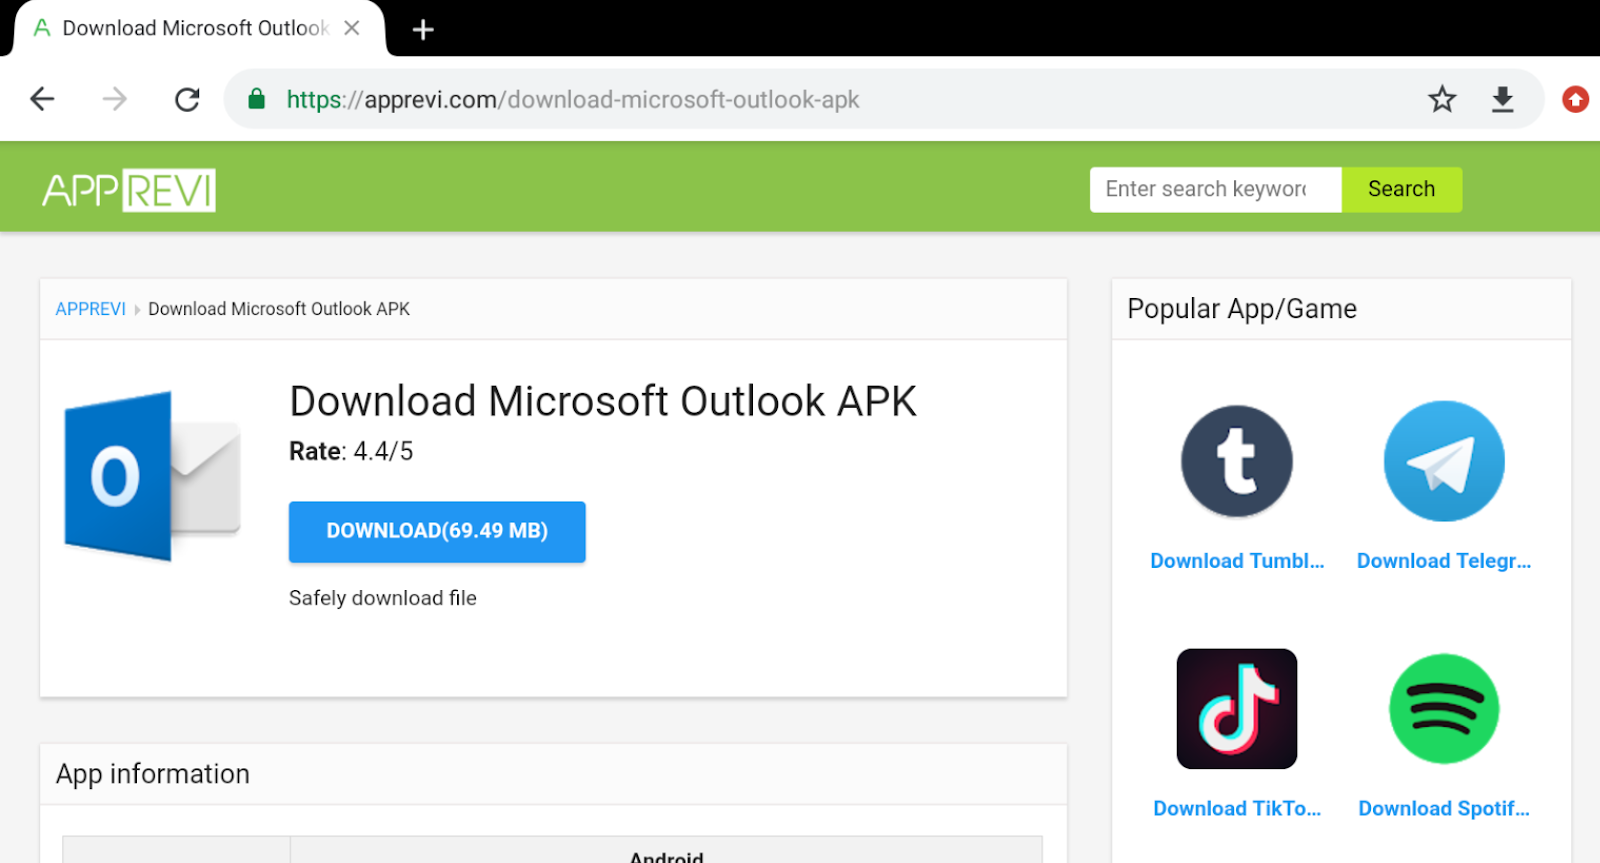Viewport: 1600px width, 863px height.
Task: Open the red update notification icon
Action: 1575,99
